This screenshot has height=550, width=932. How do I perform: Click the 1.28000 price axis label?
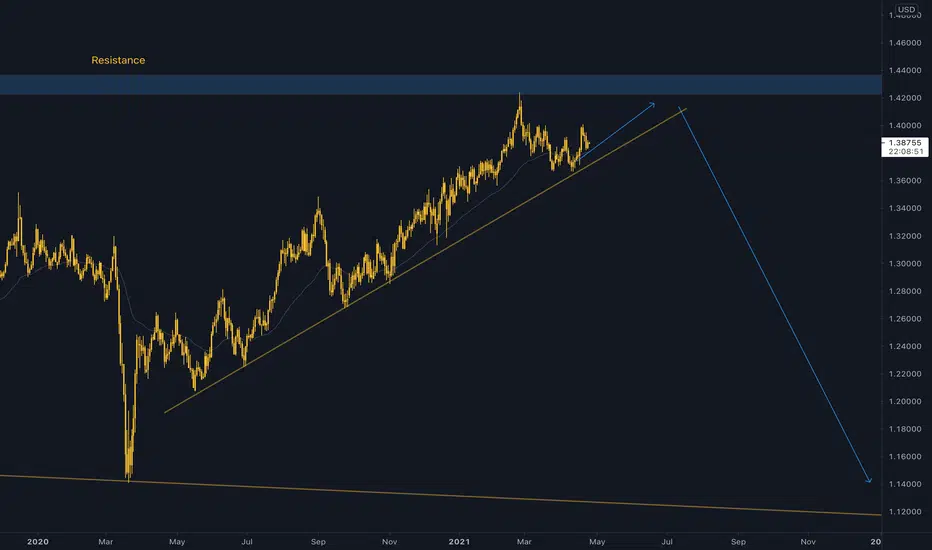905,291
